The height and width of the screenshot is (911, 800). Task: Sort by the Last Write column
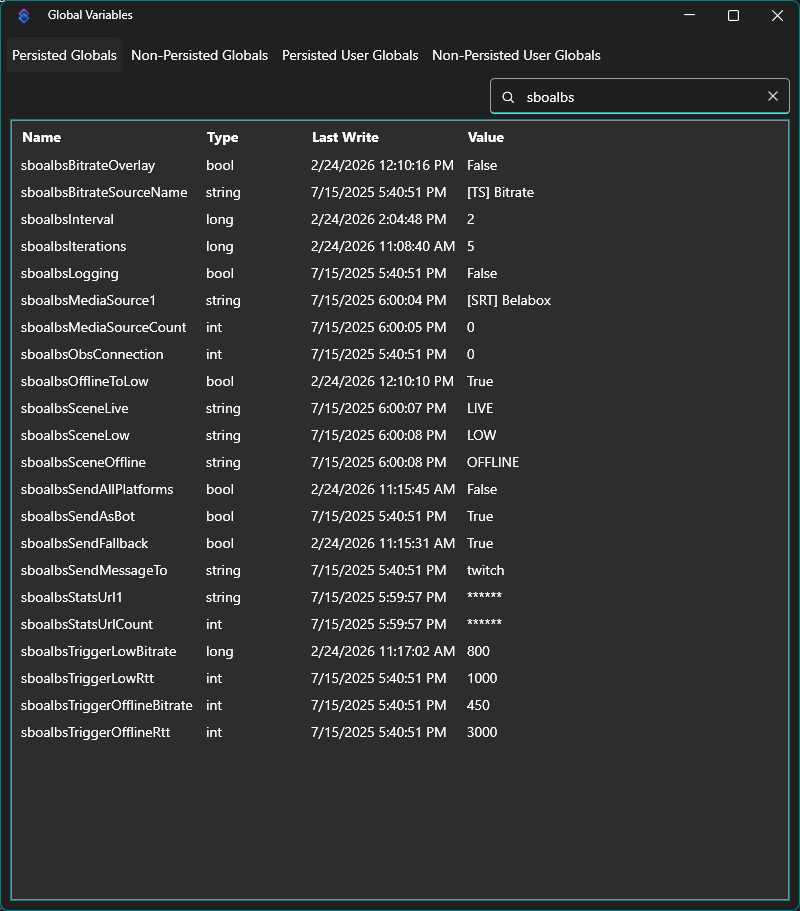pos(342,137)
